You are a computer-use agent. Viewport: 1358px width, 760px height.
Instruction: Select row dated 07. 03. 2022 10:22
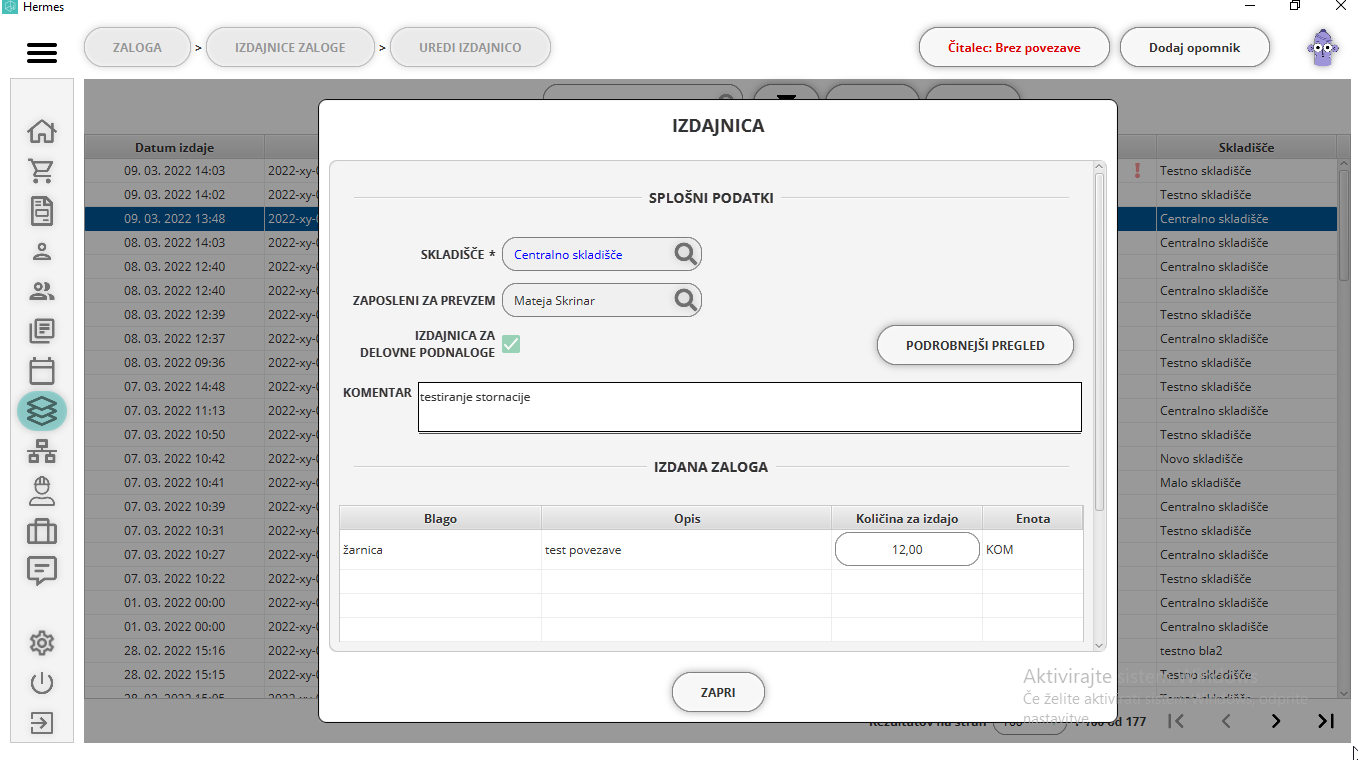tap(175, 579)
